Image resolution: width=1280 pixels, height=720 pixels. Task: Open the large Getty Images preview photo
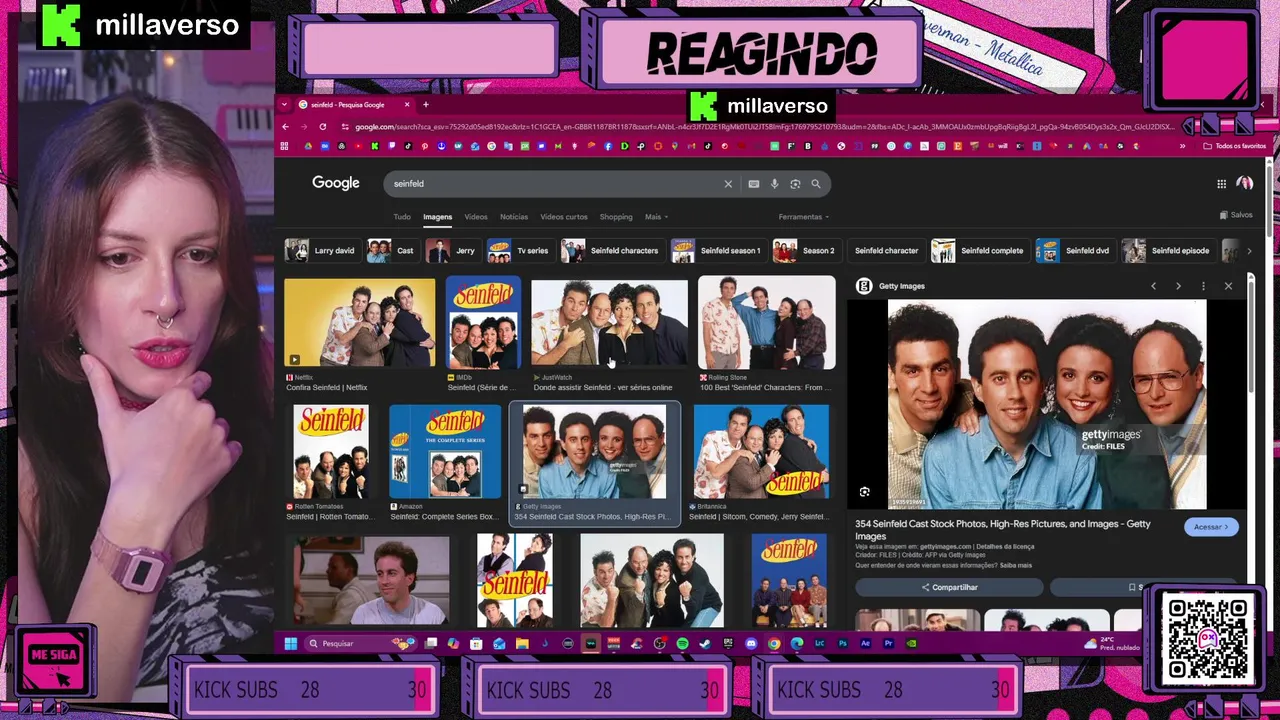[1047, 405]
